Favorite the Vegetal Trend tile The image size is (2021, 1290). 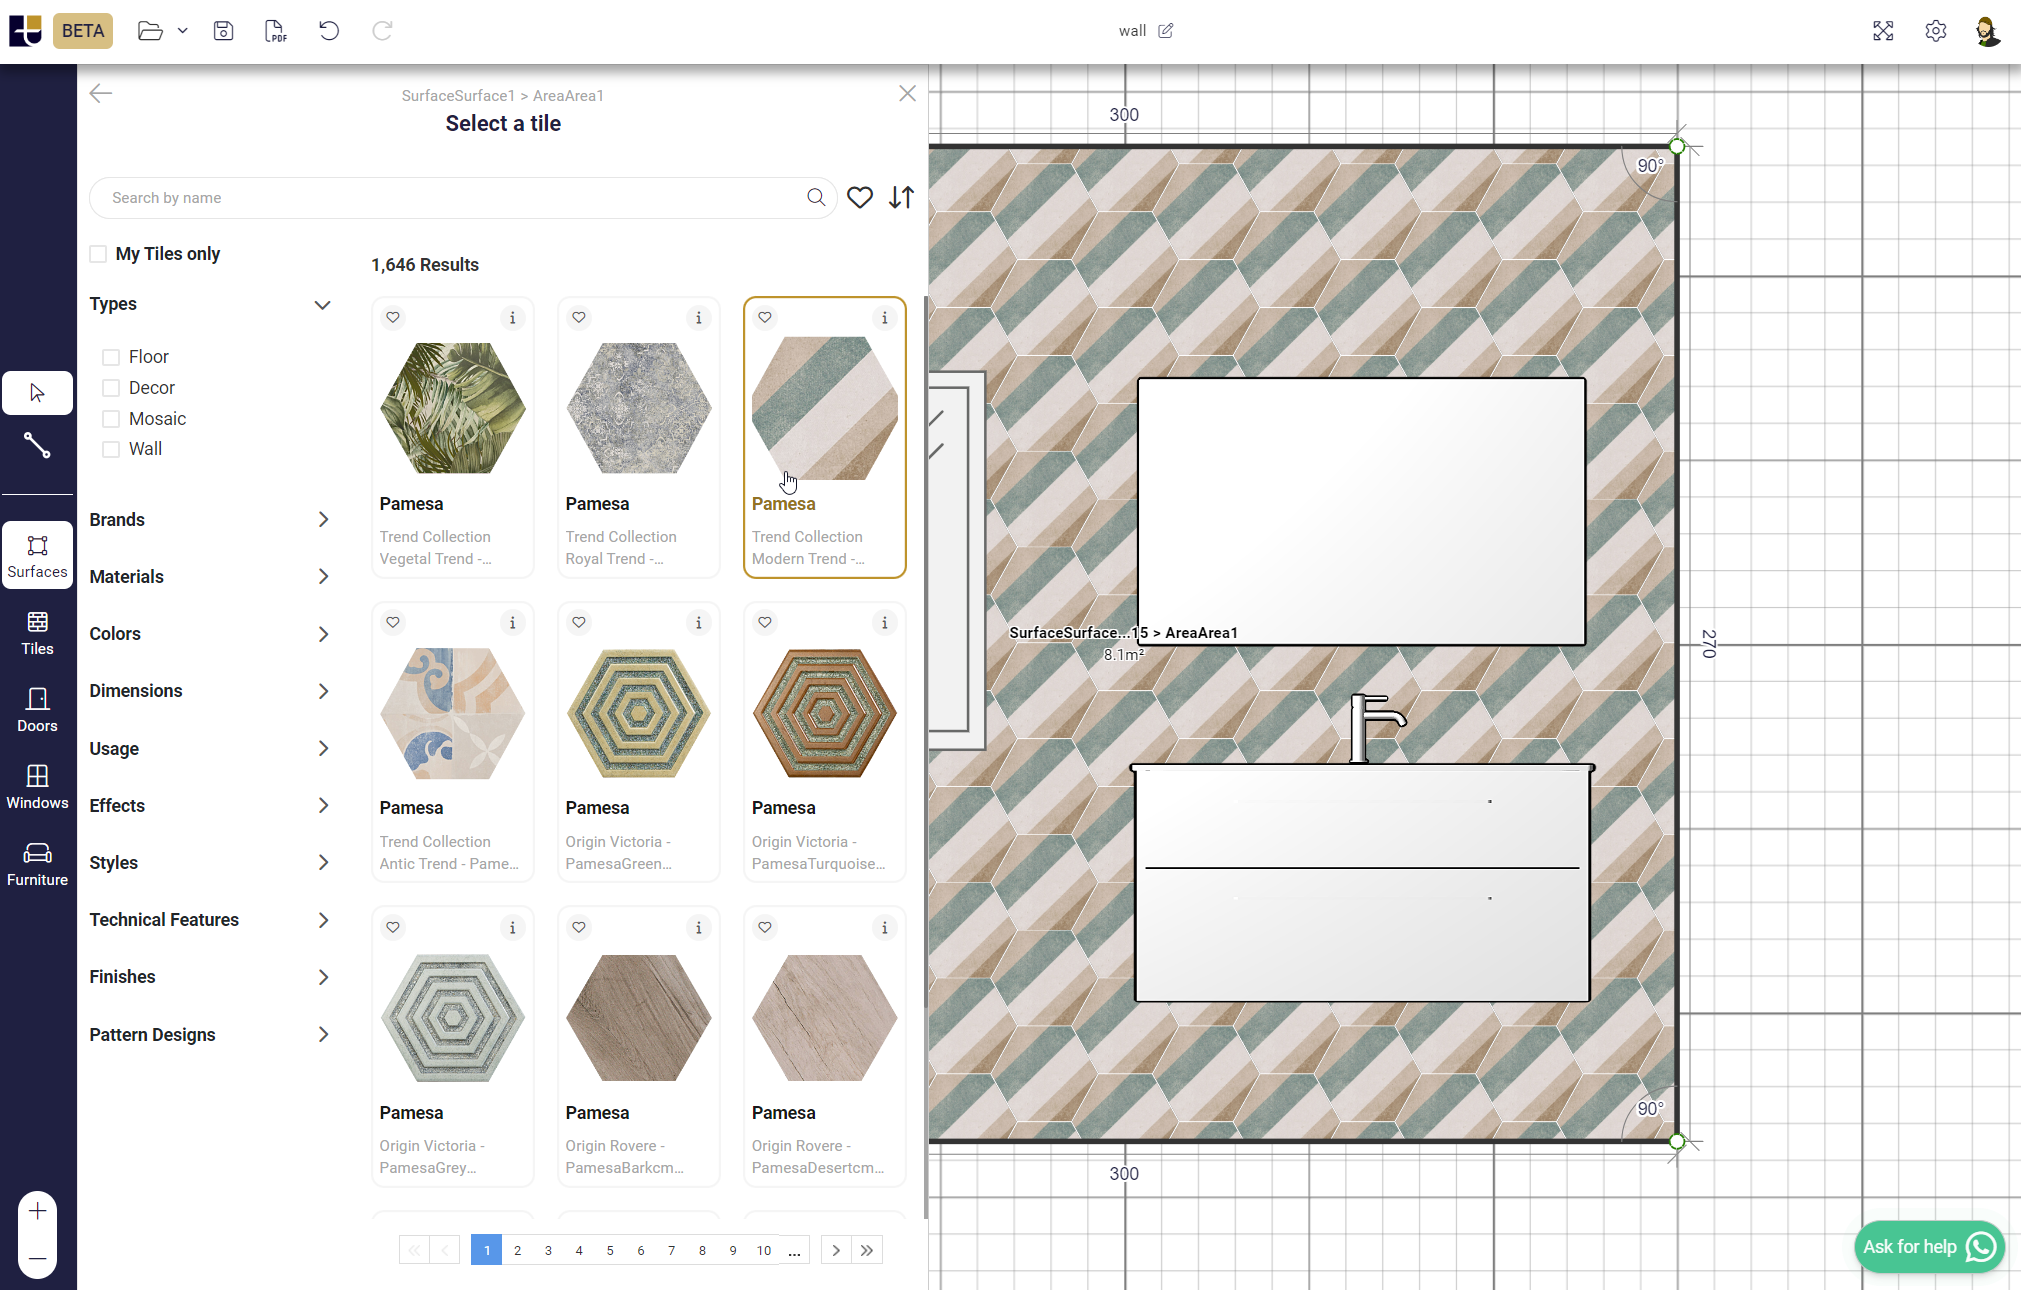point(393,318)
